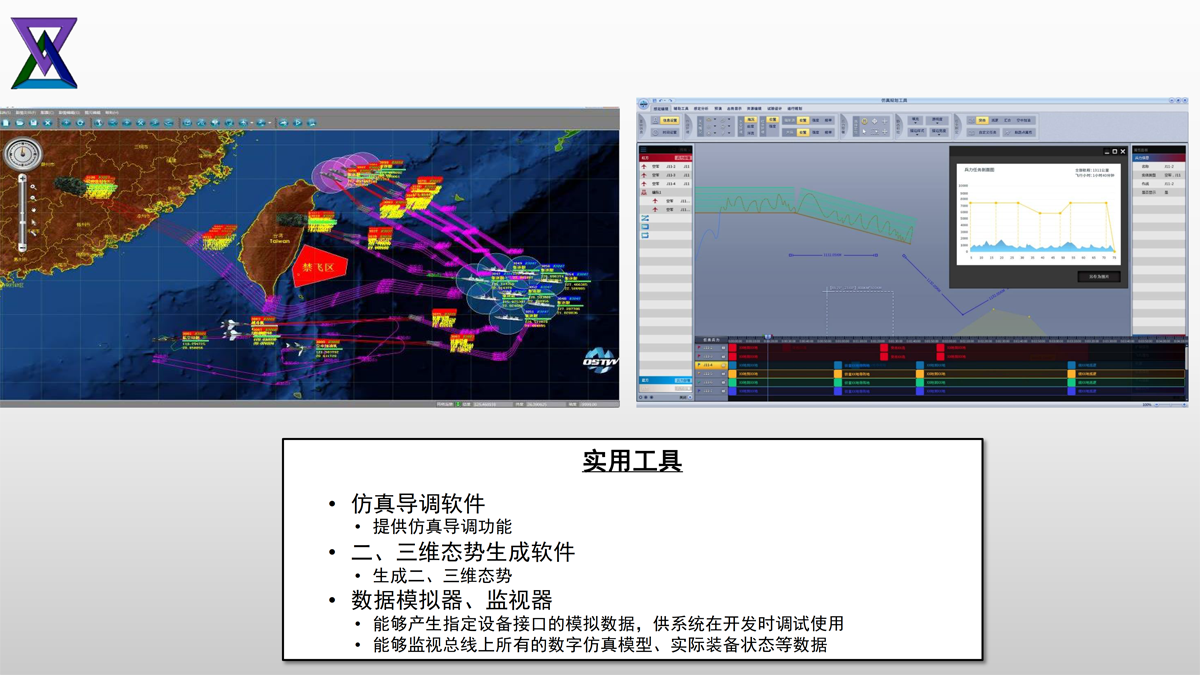
Task: Open the first menu in the map window menubar
Action: (3, 112)
